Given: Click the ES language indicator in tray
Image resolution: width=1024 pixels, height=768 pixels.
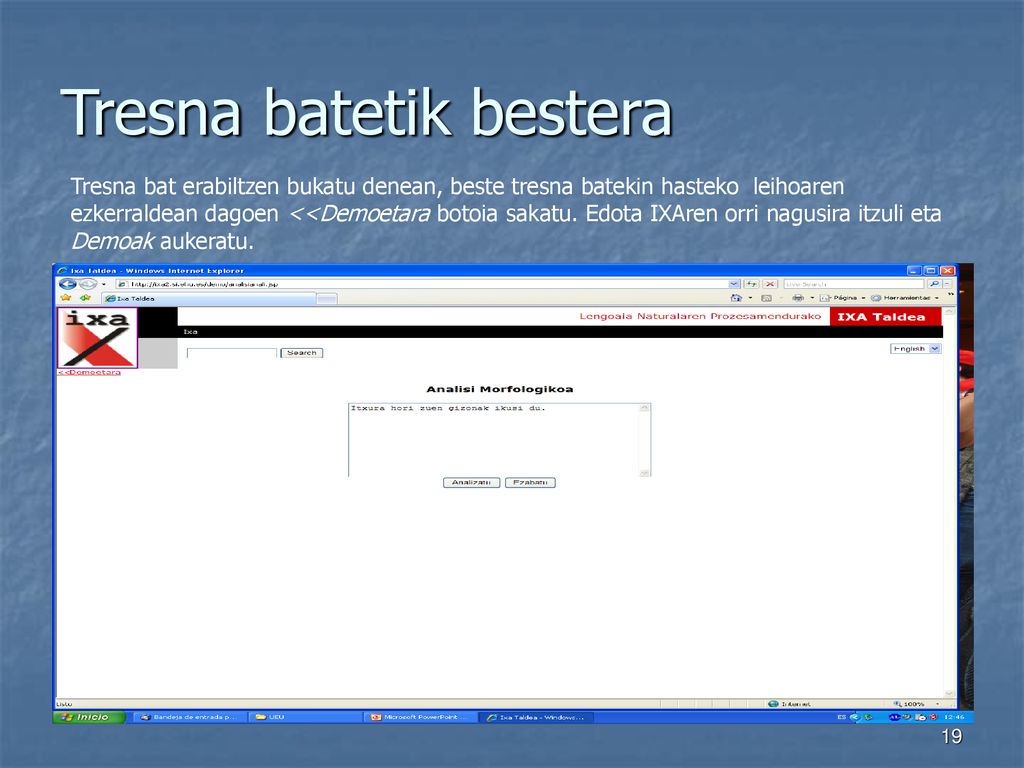Looking at the screenshot, I should pyautogui.click(x=842, y=717).
